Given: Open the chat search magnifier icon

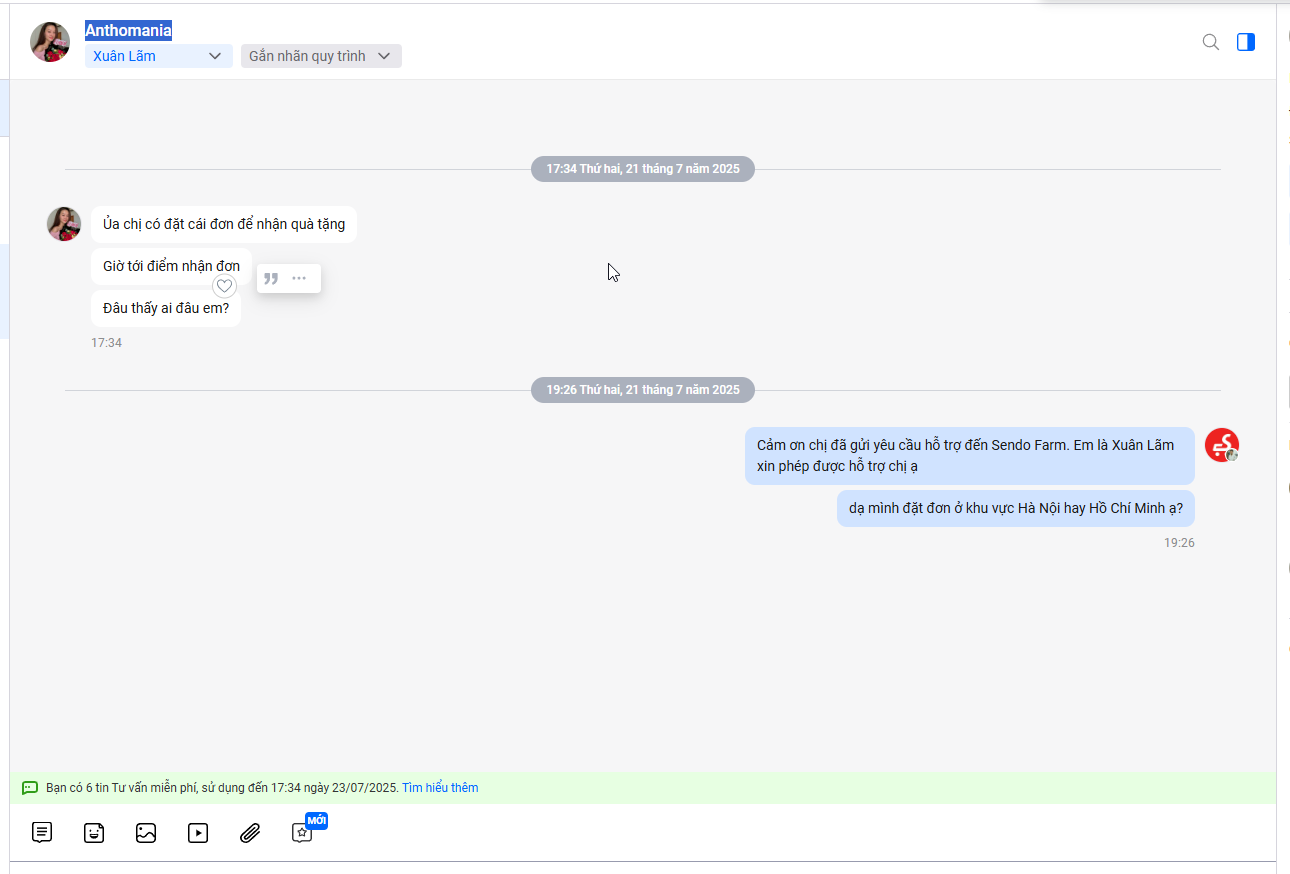Looking at the screenshot, I should pyautogui.click(x=1210, y=42).
